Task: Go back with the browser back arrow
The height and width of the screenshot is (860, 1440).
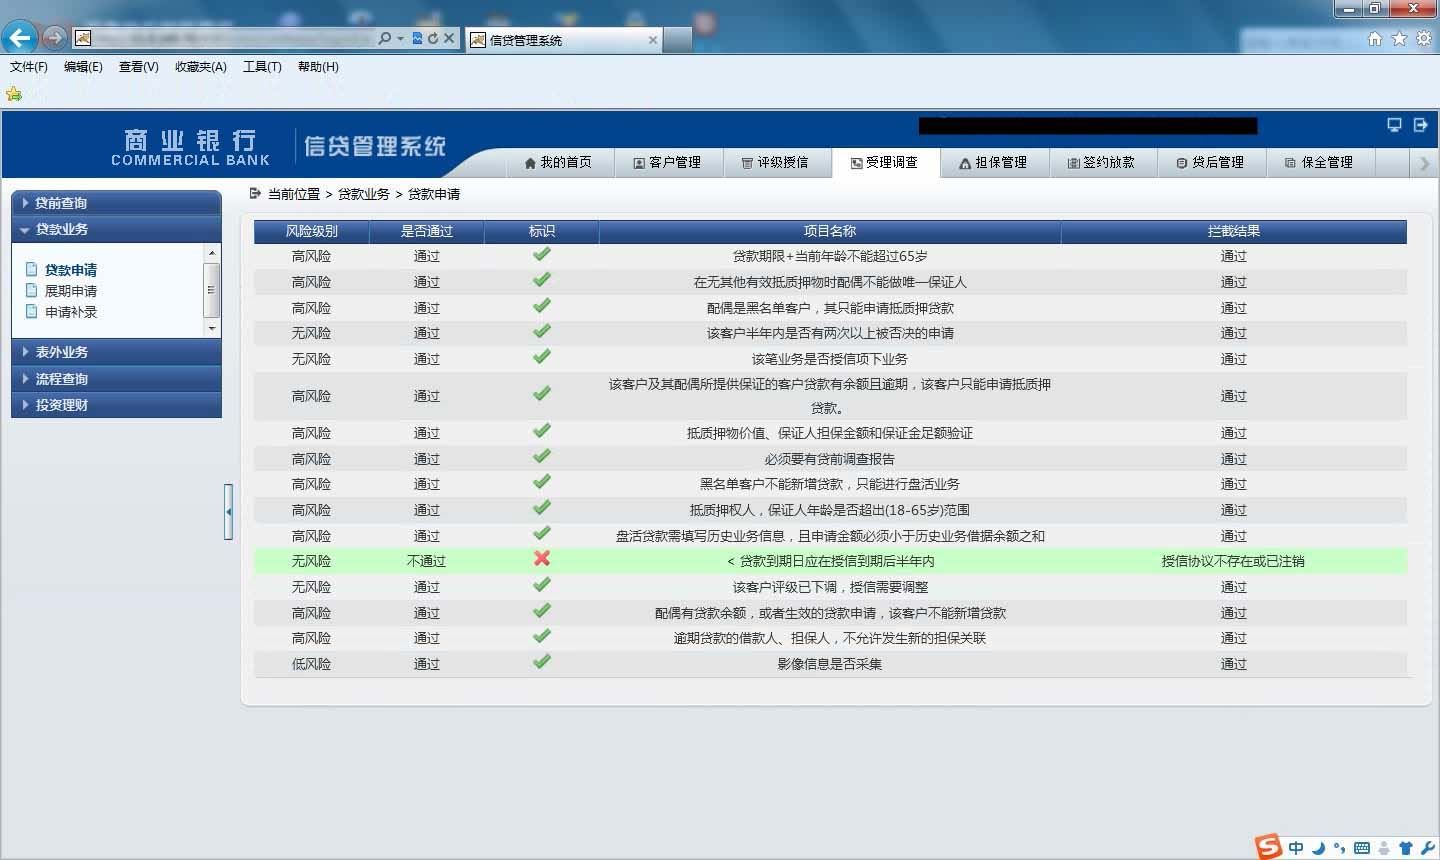Action: (x=20, y=38)
